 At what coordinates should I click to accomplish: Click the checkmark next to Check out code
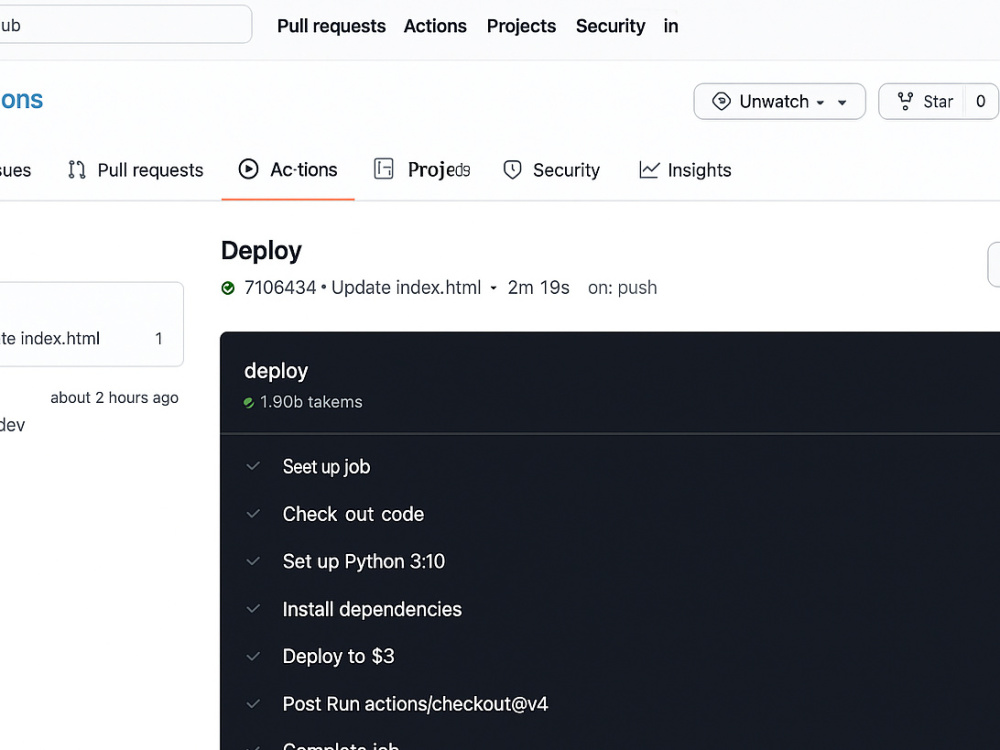click(x=253, y=513)
